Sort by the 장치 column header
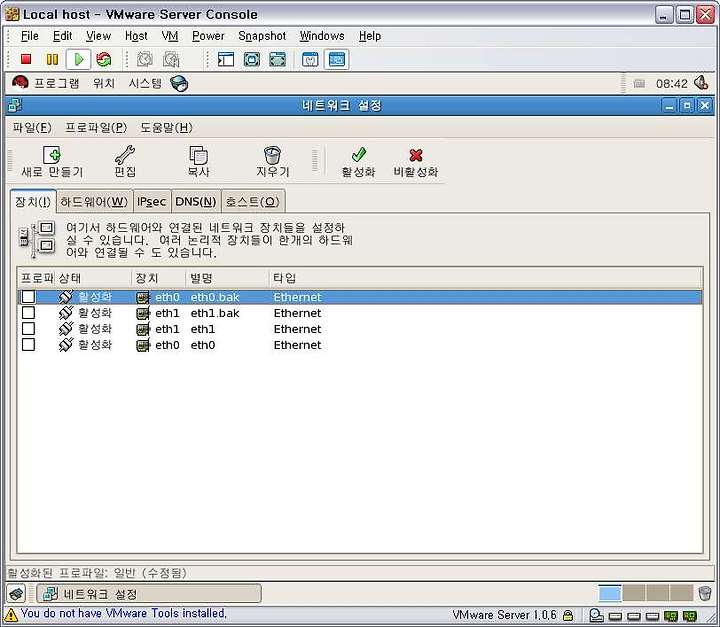 tap(159, 278)
